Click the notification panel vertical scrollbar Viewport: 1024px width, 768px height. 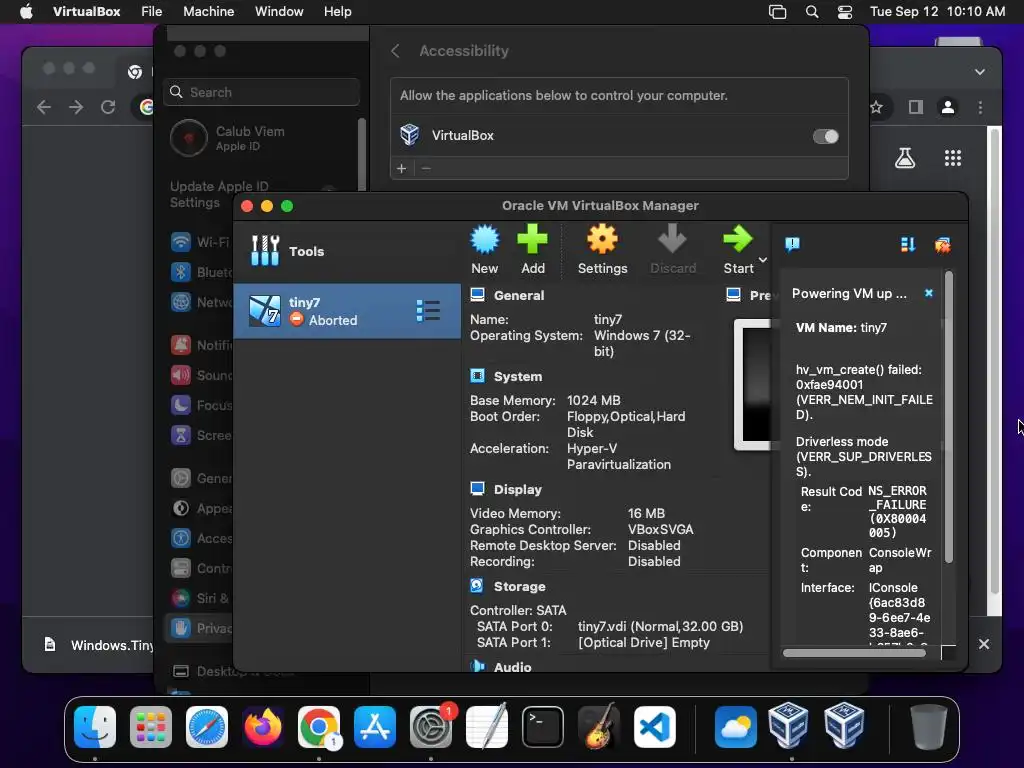tap(949, 418)
